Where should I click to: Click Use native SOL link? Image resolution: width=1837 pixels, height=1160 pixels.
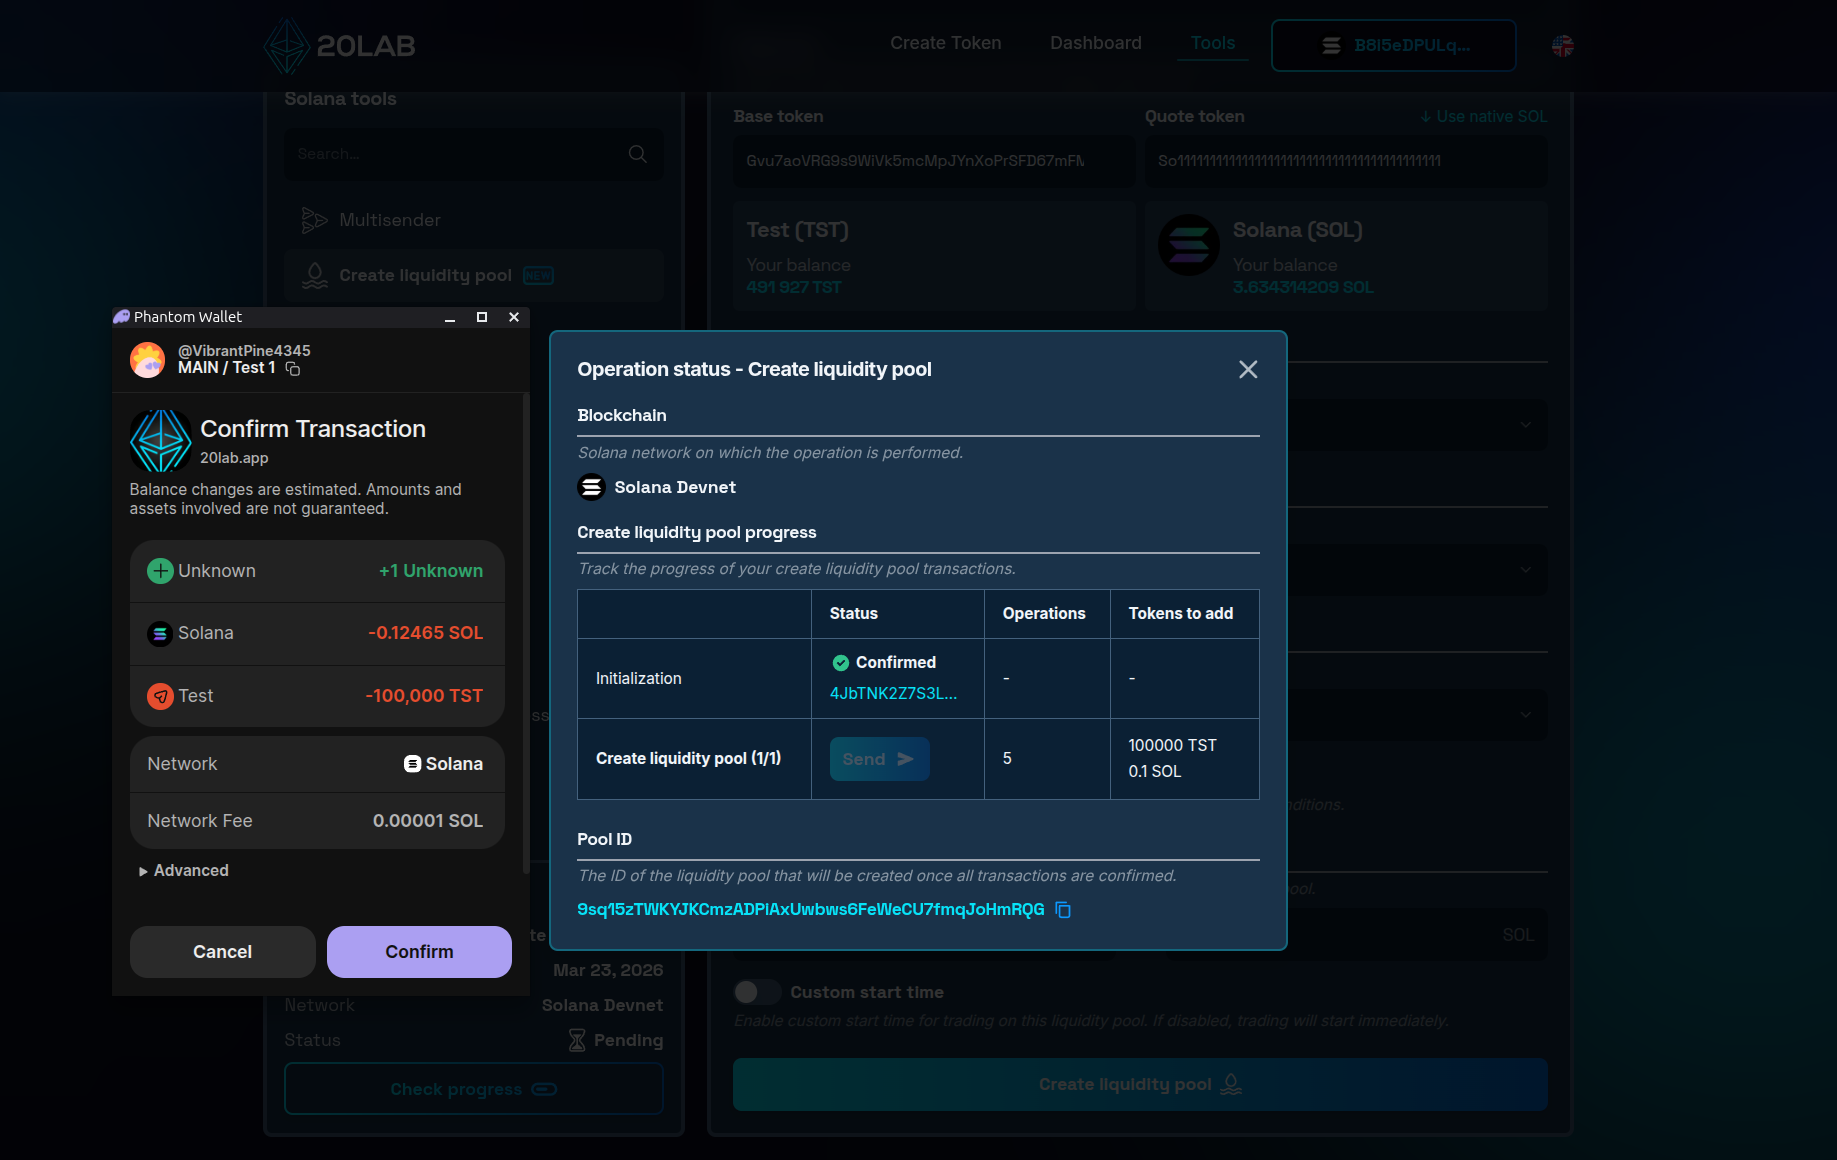click(x=1483, y=117)
